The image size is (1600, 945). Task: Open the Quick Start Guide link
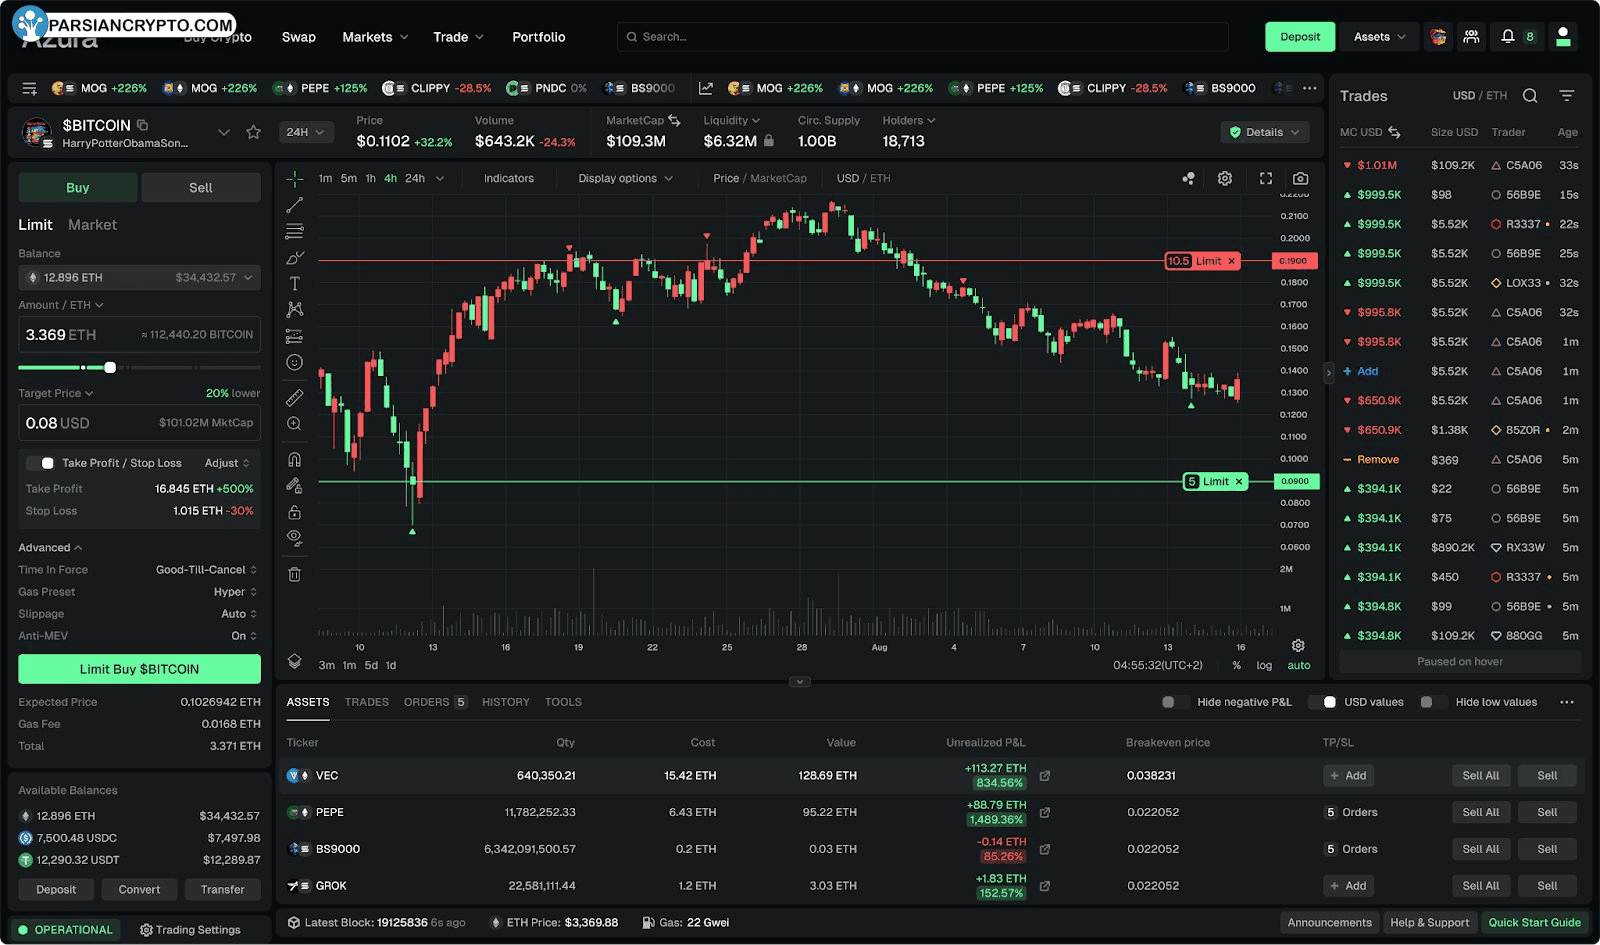(1535, 922)
